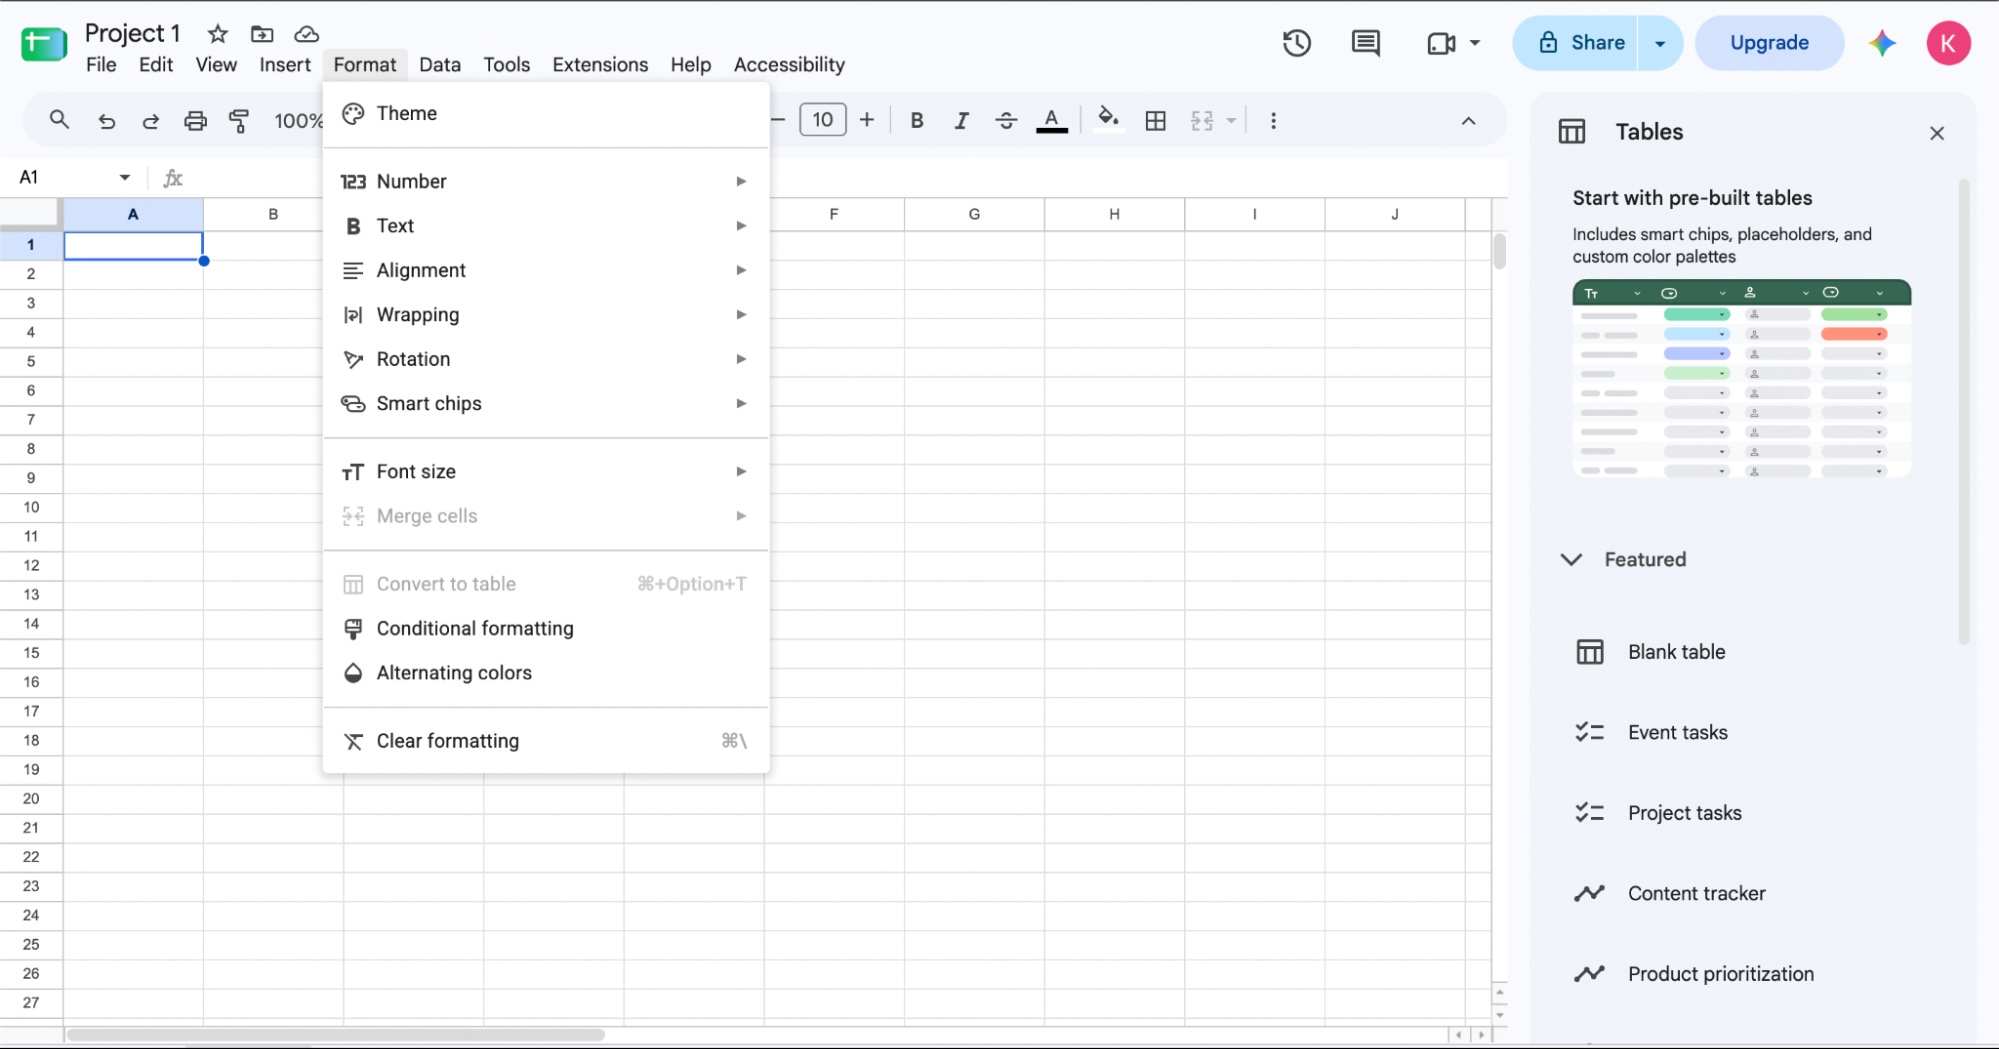Click the move to folder icon

tap(262, 34)
